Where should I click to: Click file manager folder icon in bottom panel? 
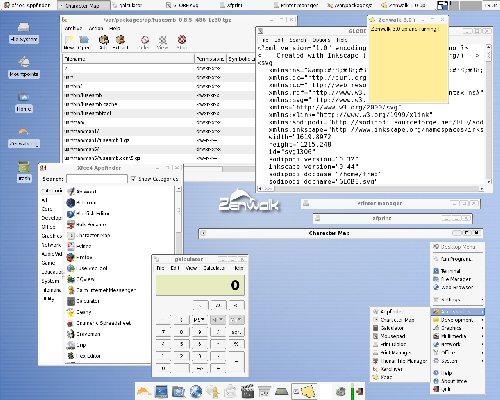pyautogui.click(x=179, y=392)
